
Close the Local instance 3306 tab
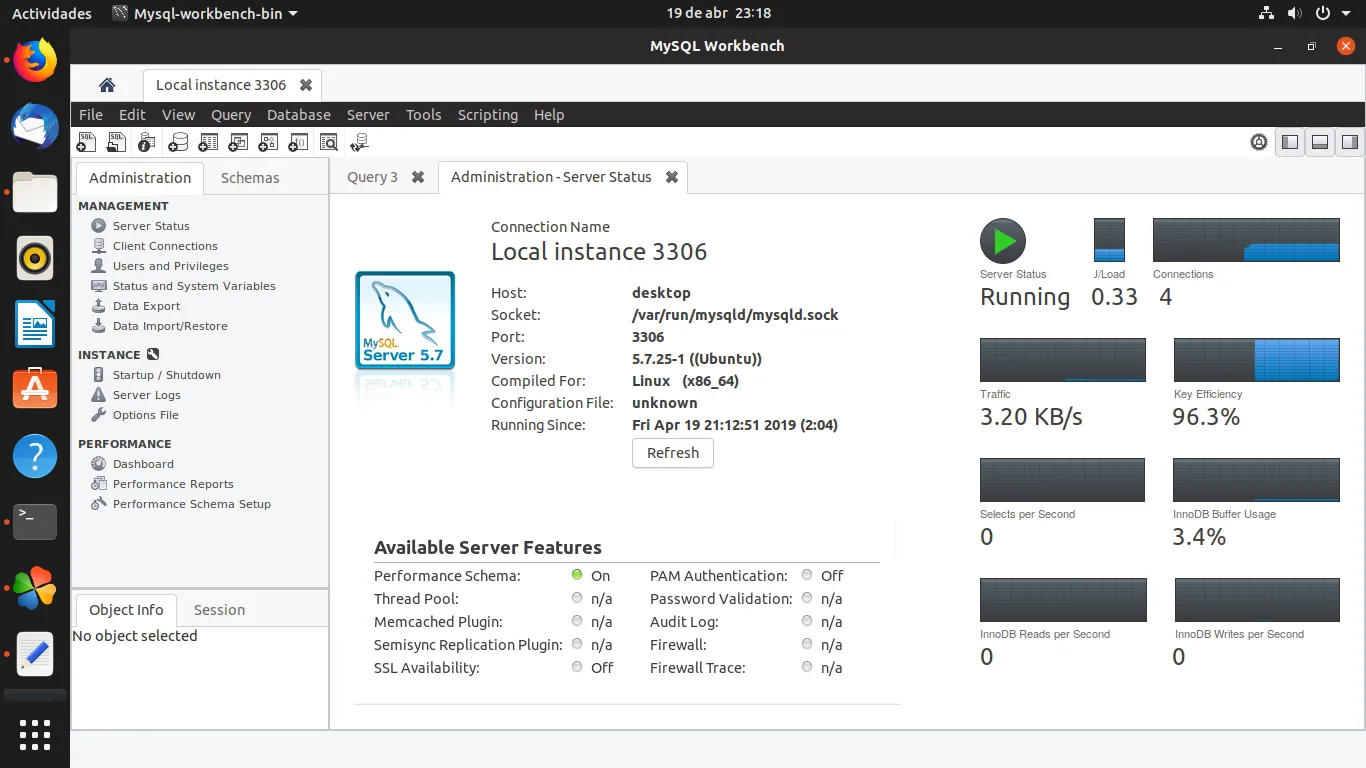pos(306,85)
